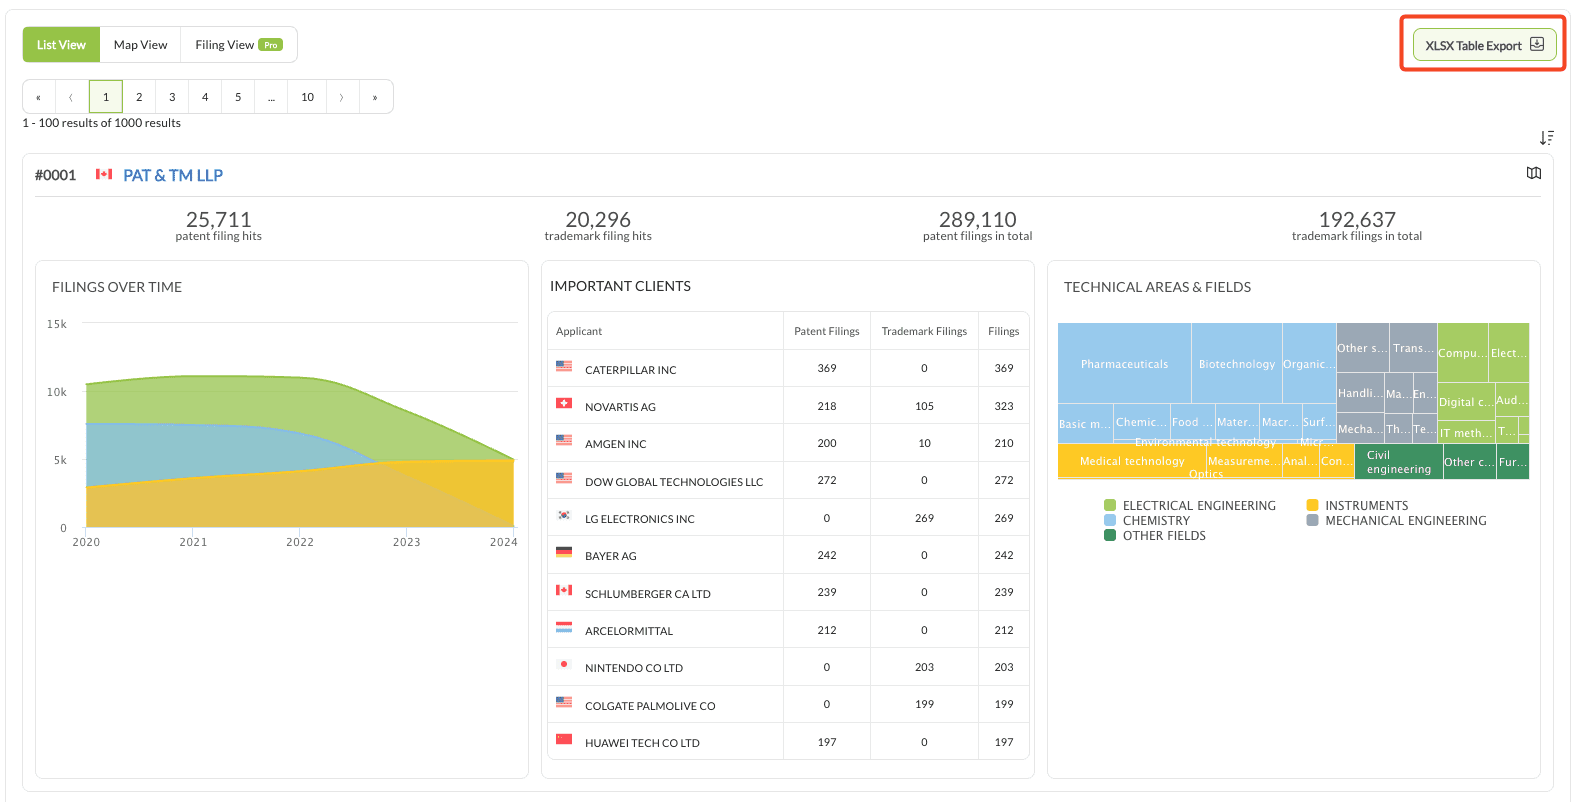This screenshot has width=1577, height=802.
Task: Open the PAT & TM LLP link
Action: click(173, 175)
